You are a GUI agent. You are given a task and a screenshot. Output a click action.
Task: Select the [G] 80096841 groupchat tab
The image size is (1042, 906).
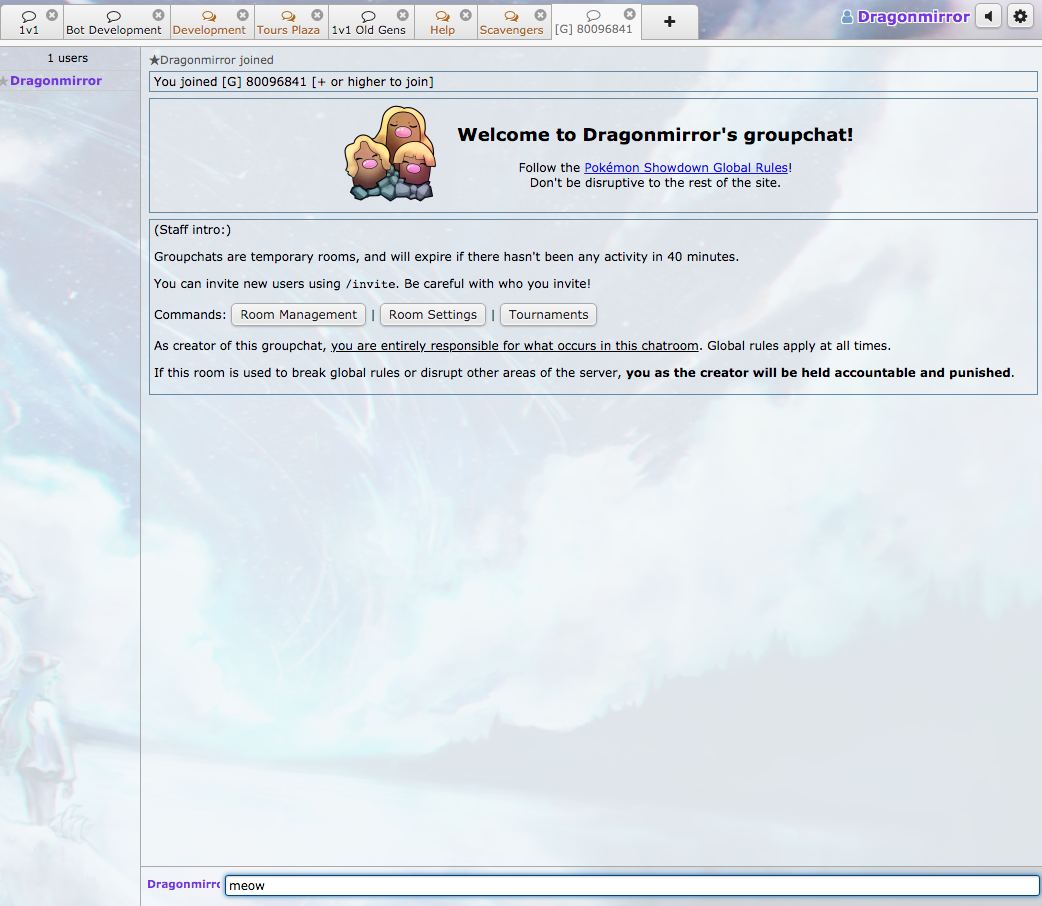tap(593, 23)
